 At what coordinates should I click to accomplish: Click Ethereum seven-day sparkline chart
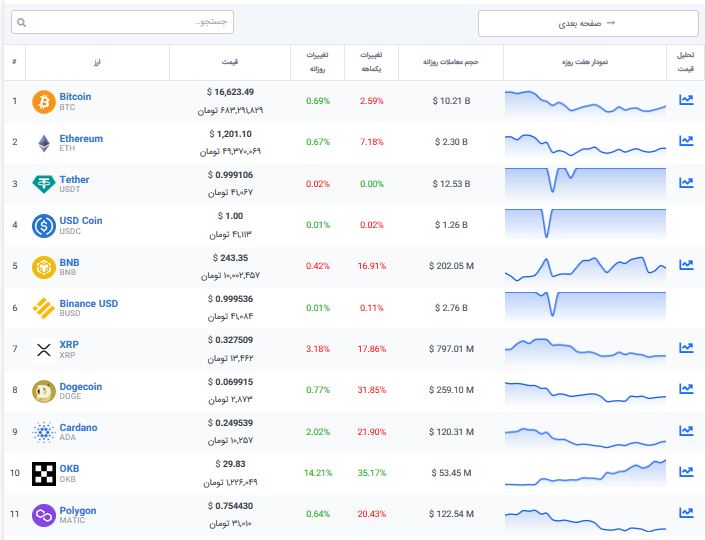585,145
